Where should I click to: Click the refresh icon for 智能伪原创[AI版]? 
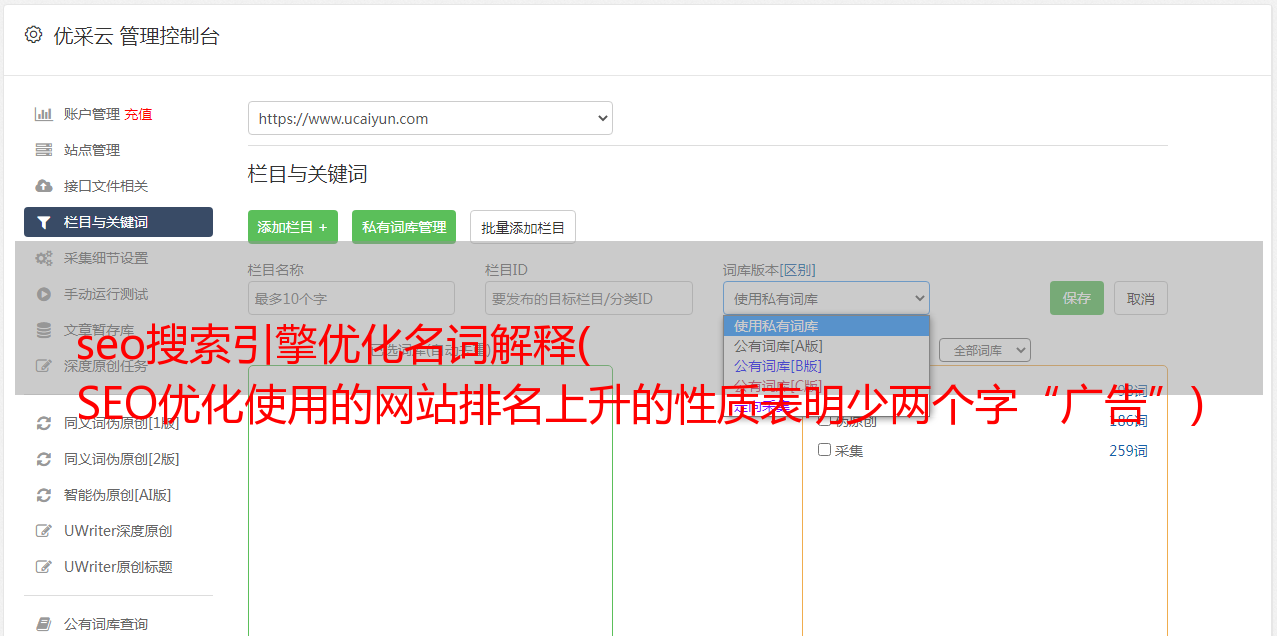coord(44,495)
